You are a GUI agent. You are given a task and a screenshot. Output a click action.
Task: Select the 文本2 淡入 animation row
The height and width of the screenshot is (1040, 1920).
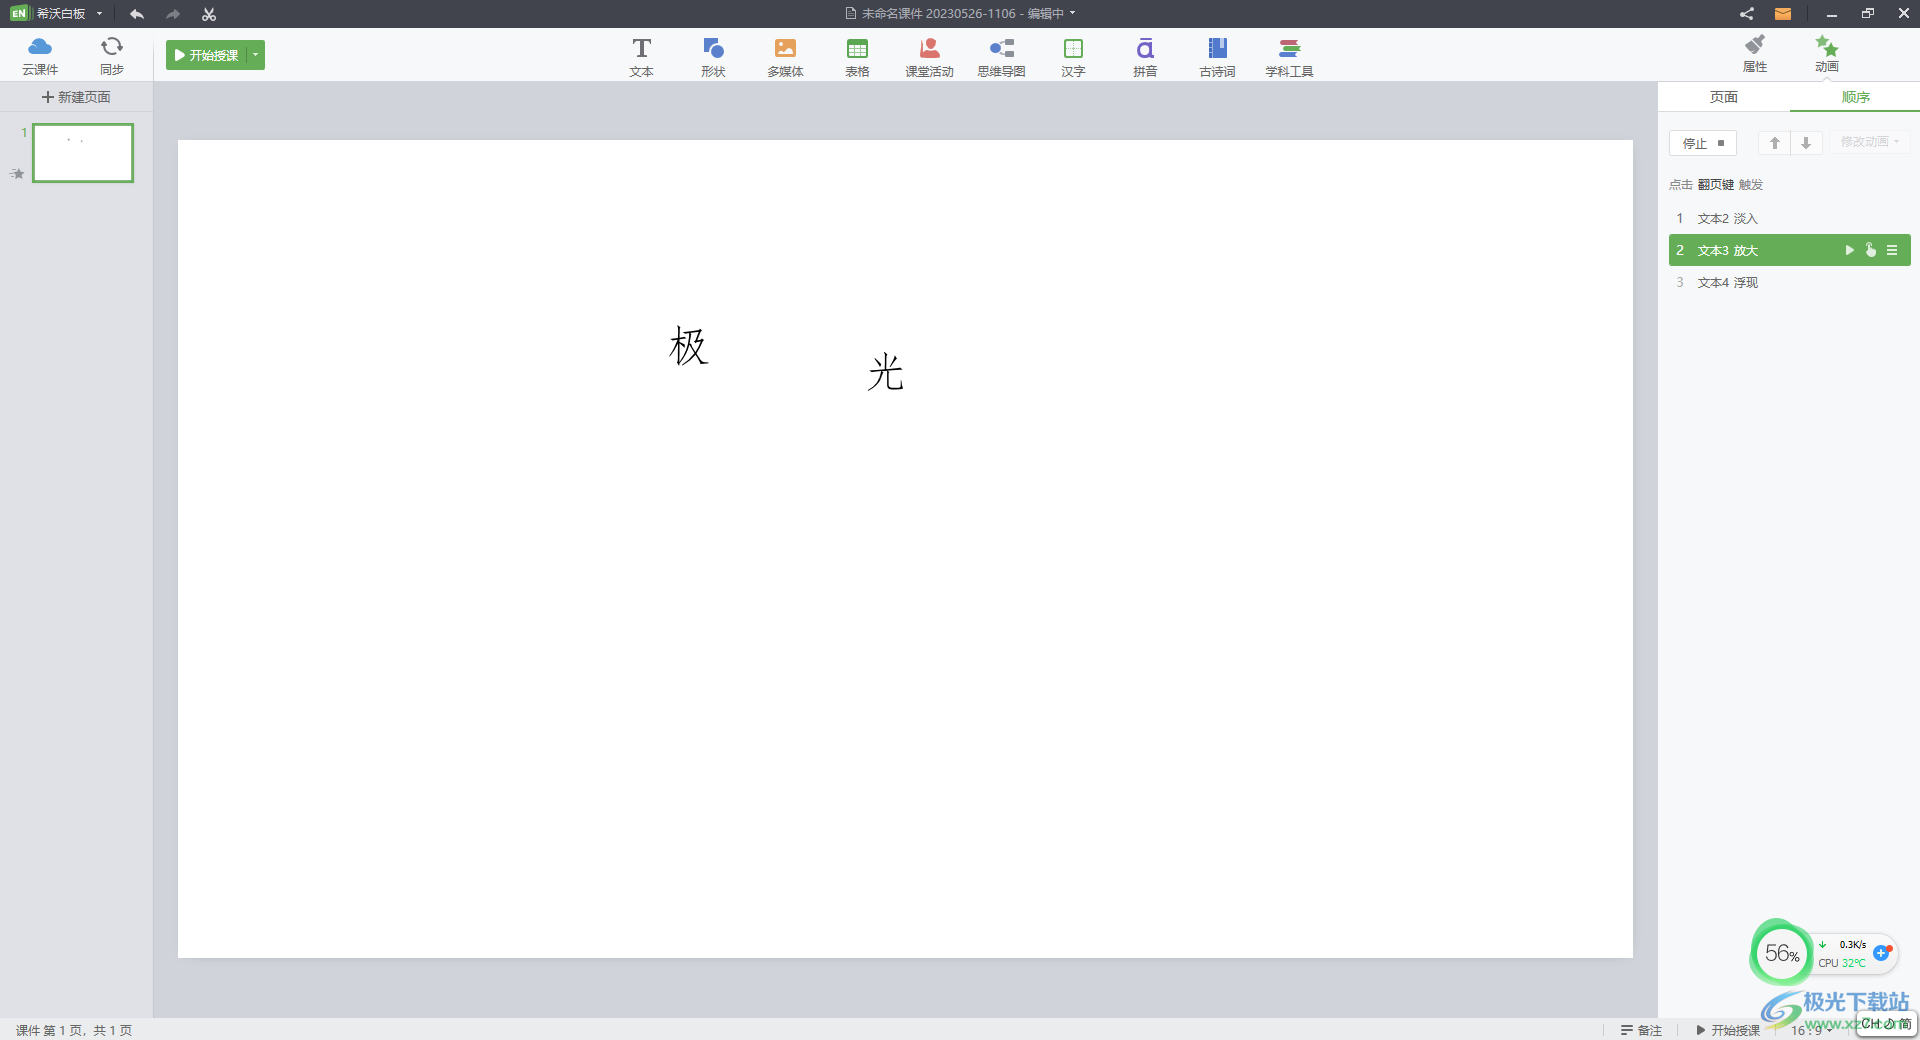pos(1790,218)
